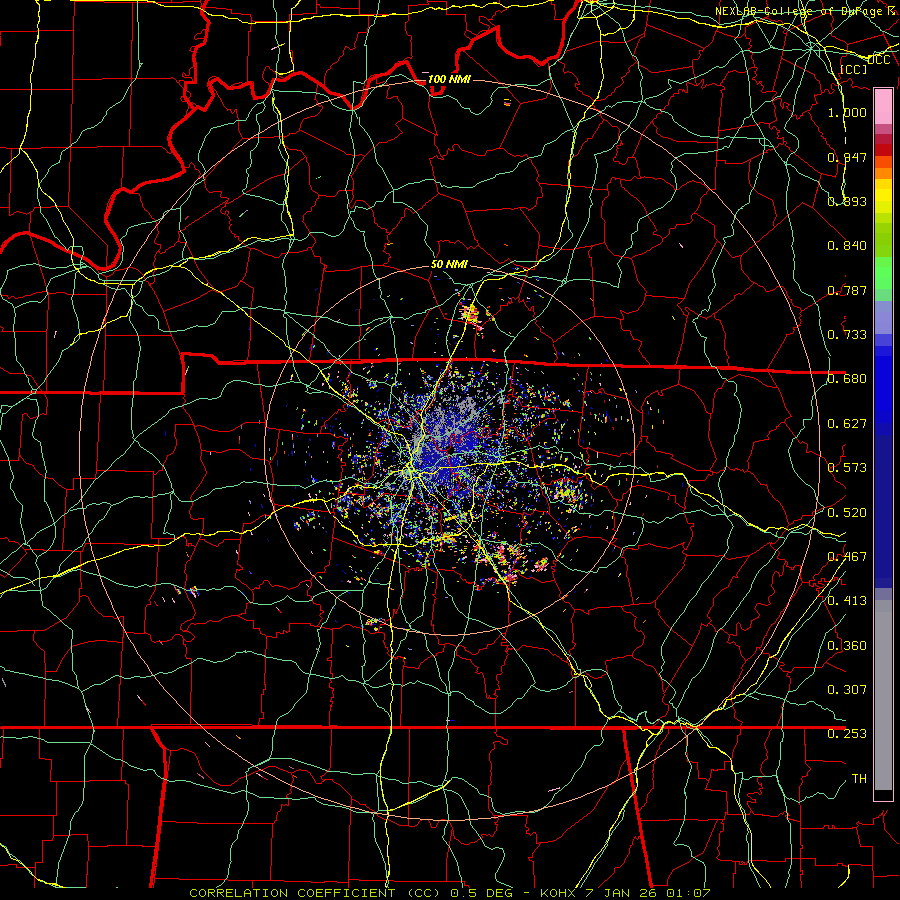Pick the bright green segment of the color scale

[x=883, y=273]
